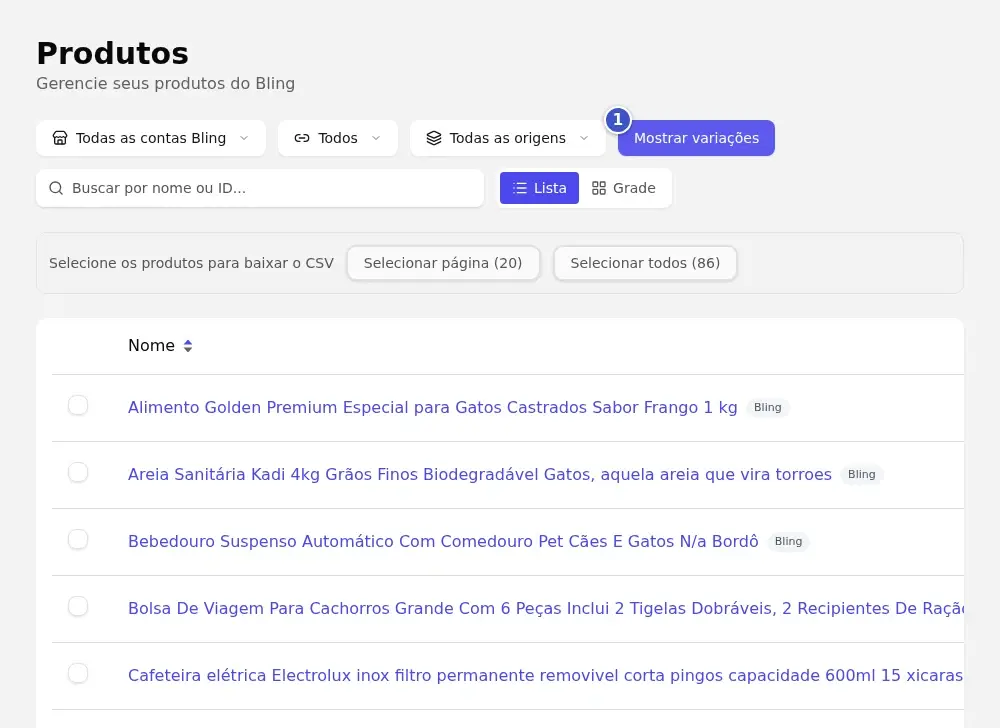The image size is (1000, 728).
Task: Select the Alimento Golden Premium product checkbox
Action: point(78,405)
